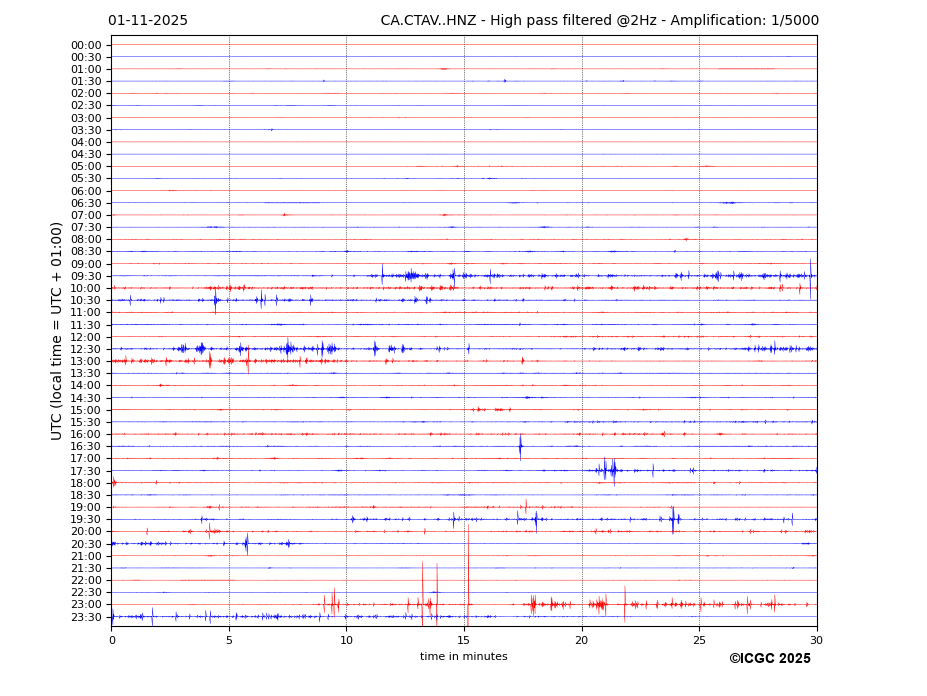Click the x-axis tick label 25

pos(699,640)
